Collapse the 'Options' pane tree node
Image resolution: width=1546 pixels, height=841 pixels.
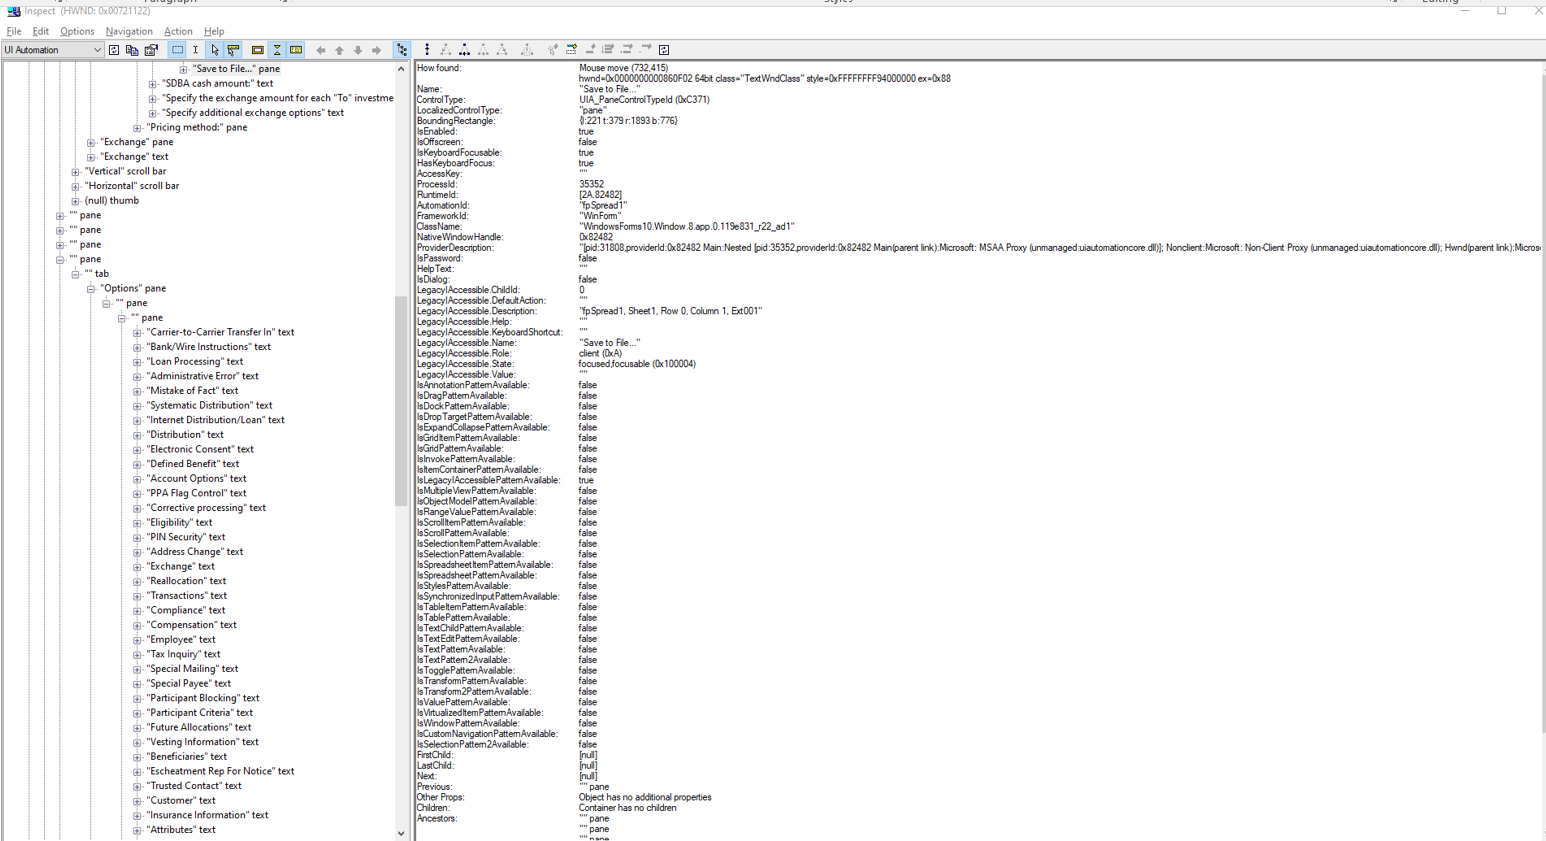click(x=90, y=288)
